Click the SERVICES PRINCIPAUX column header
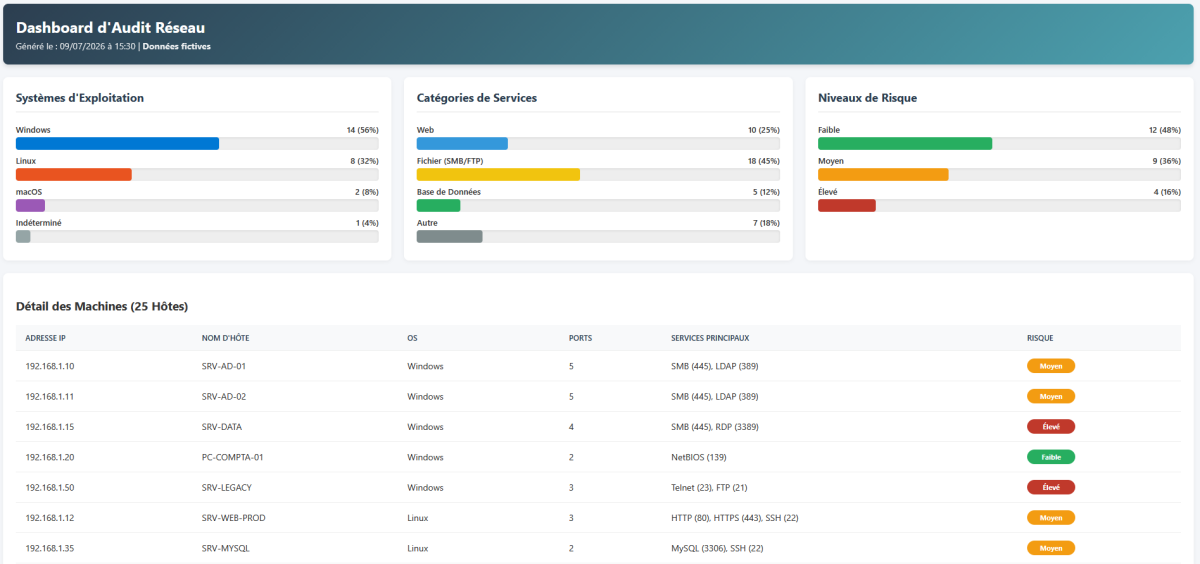The width and height of the screenshot is (1200, 564). click(710, 338)
